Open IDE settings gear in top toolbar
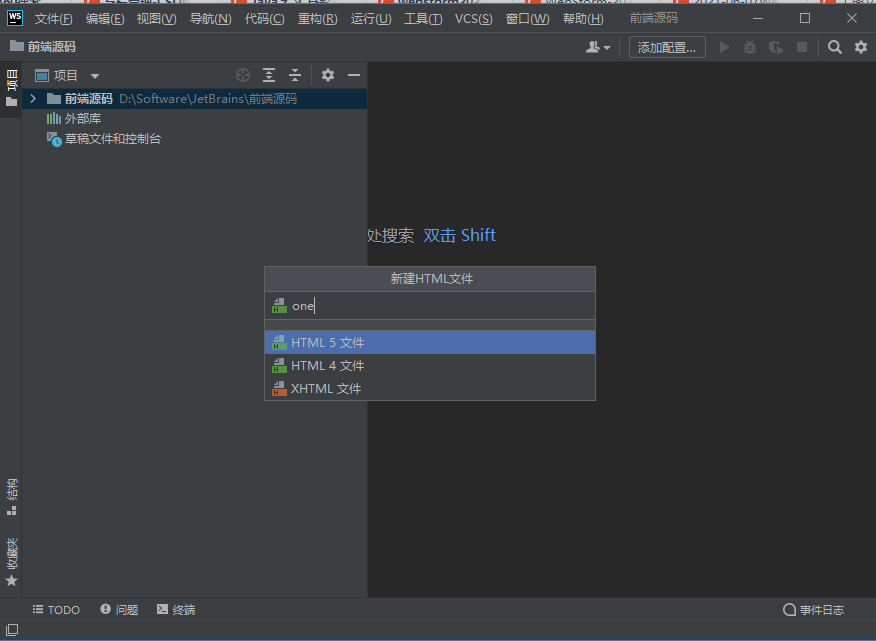 point(861,48)
